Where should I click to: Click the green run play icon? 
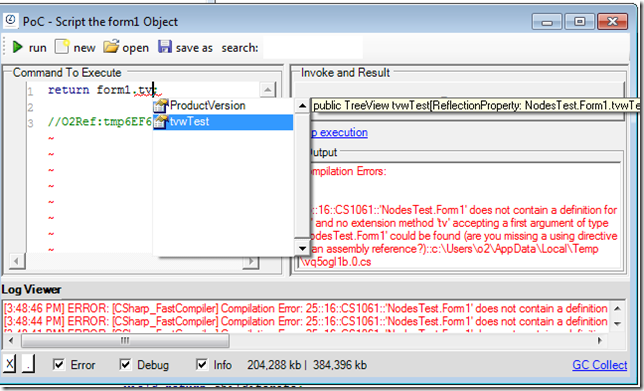(x=17, y=47)
